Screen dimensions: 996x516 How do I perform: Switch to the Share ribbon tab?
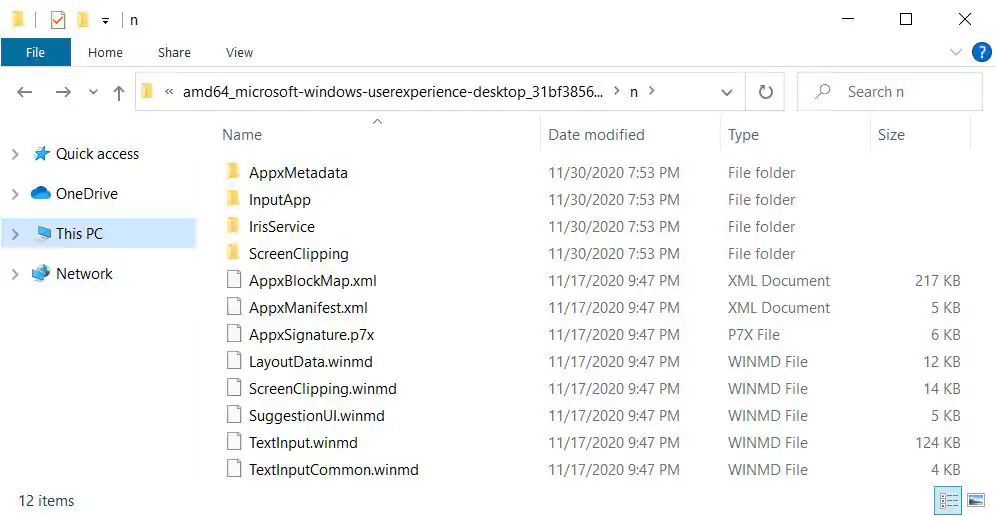click(x=174, y=53)
